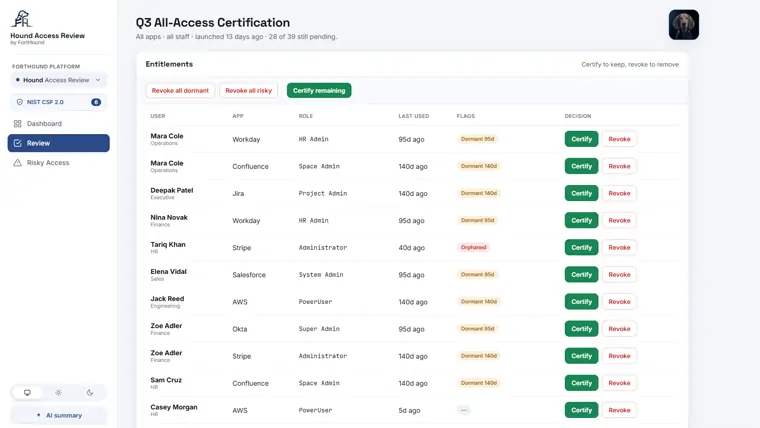Screen dimensions: 760x428
Task: Revoke Deepak Patel's Jira Project Admin
Action: (619, 193)
